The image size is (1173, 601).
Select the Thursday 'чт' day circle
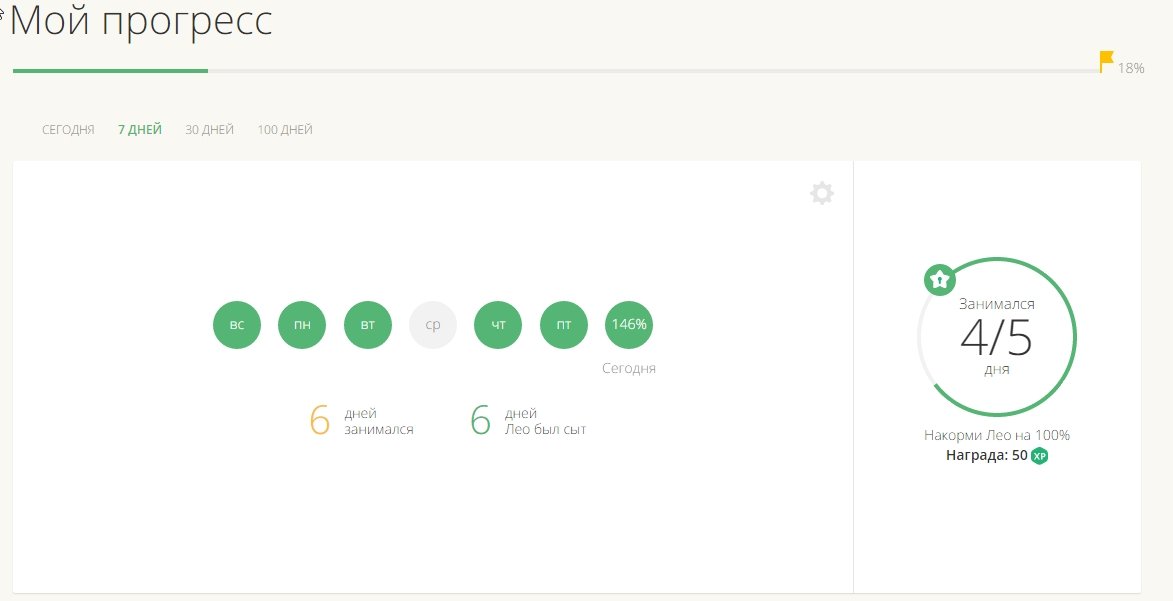point(498,325)
